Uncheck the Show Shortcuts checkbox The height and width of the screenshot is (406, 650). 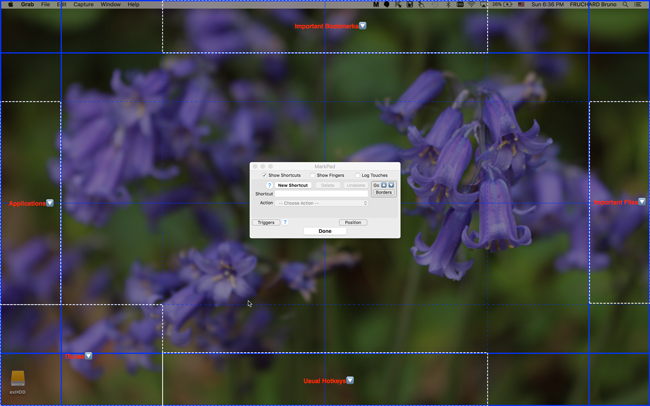264,175
